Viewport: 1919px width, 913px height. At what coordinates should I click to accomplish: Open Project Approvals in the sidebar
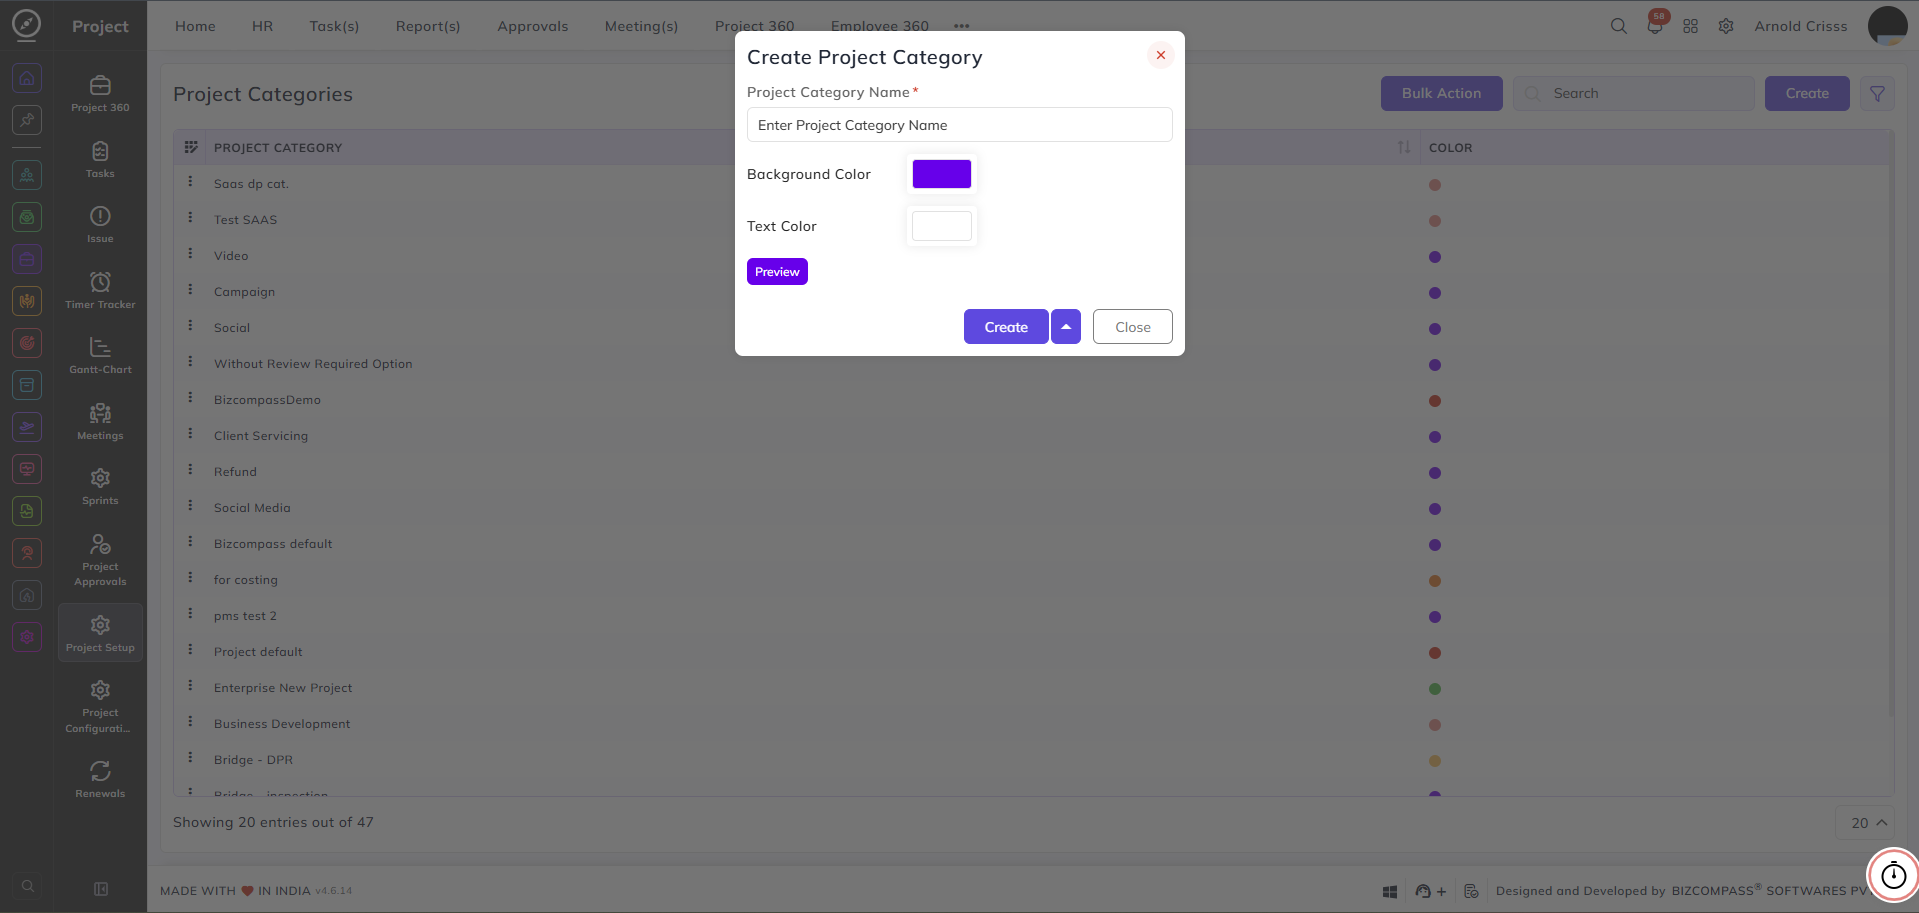[100, 560]
